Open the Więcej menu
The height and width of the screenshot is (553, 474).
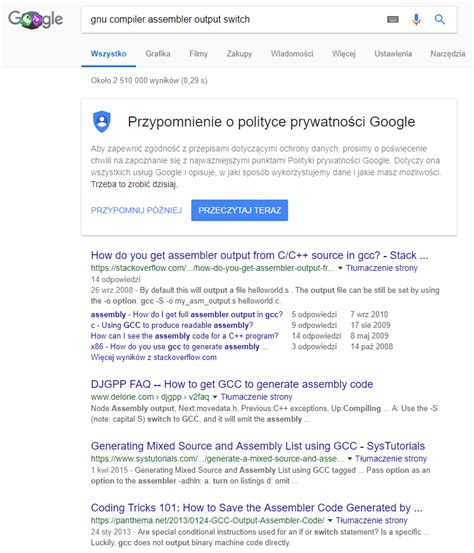(344, 54)
